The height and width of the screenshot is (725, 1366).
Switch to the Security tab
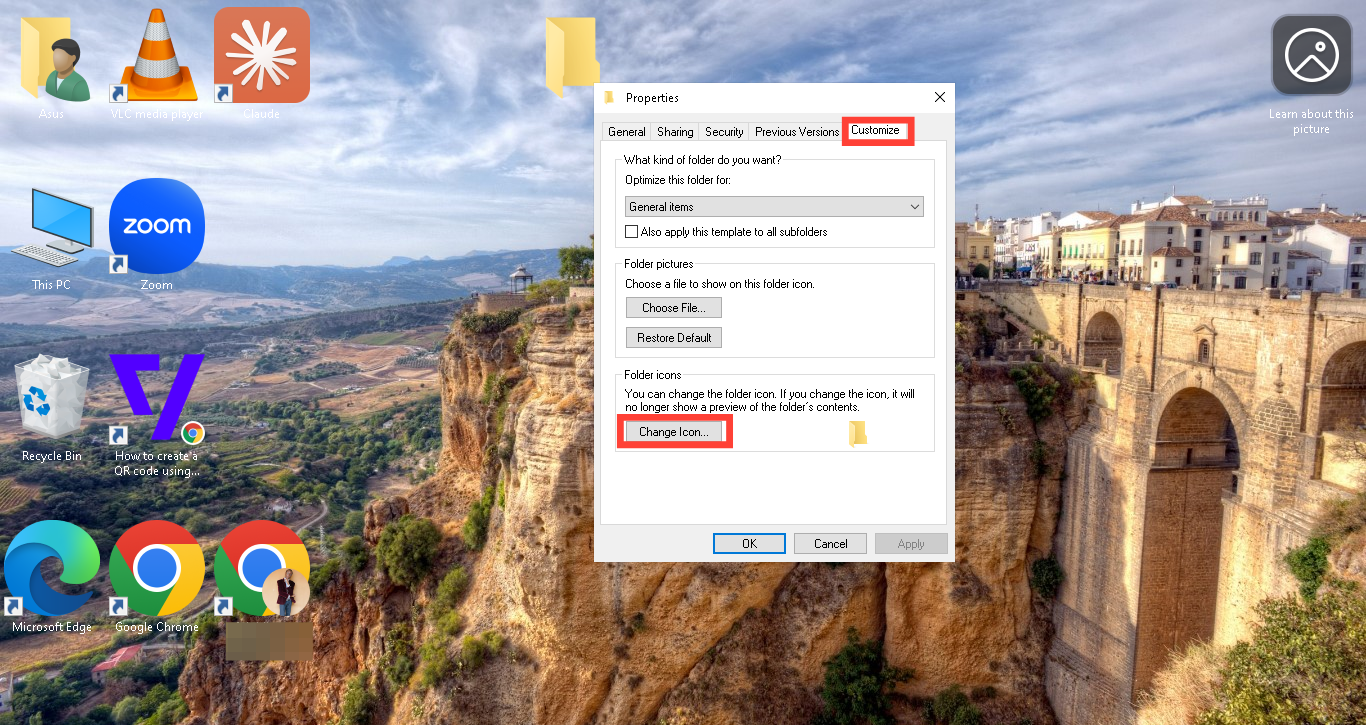[724, 132]
